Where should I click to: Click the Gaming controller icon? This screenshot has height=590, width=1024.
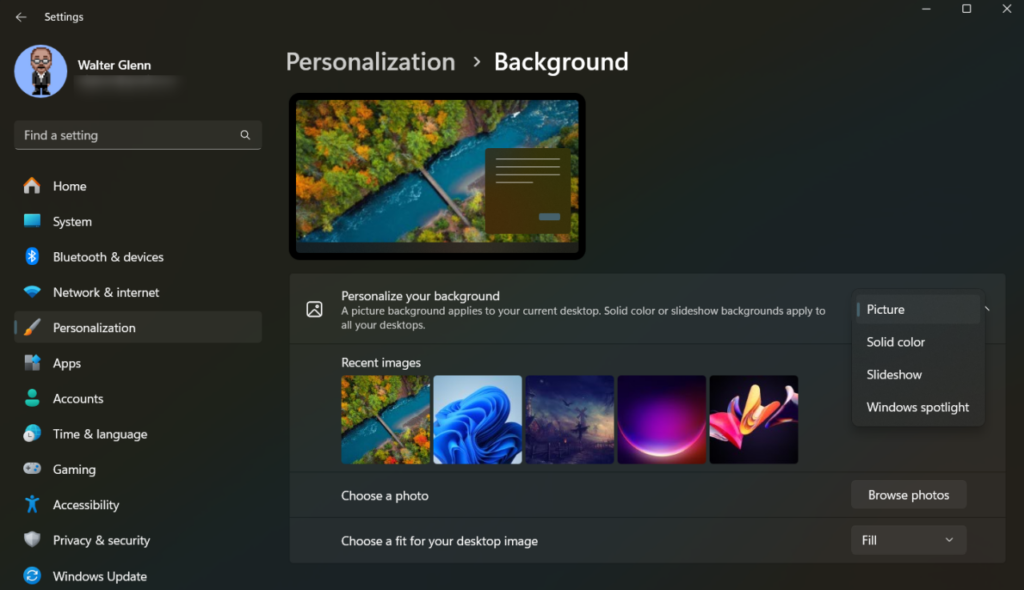[x=32, y=468]
